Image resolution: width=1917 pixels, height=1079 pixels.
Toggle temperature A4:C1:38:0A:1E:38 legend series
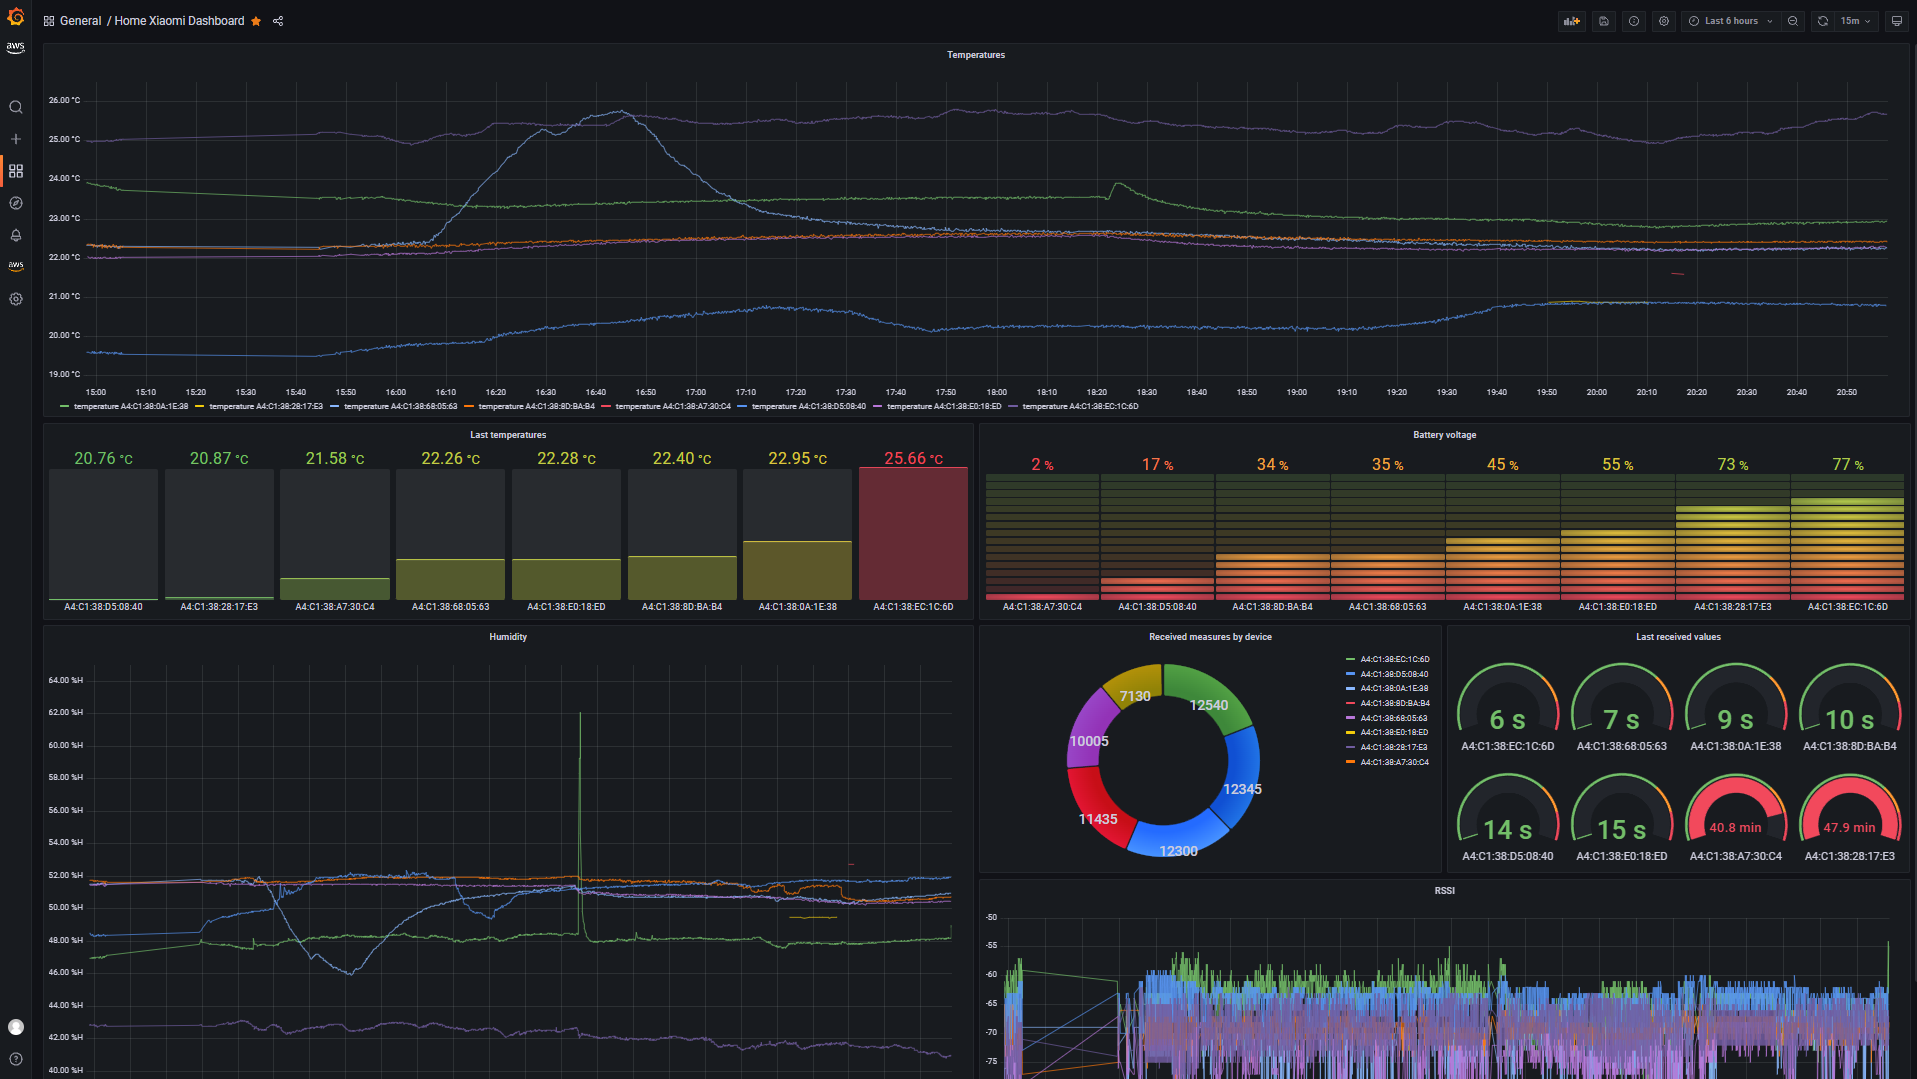pos(131,407)
